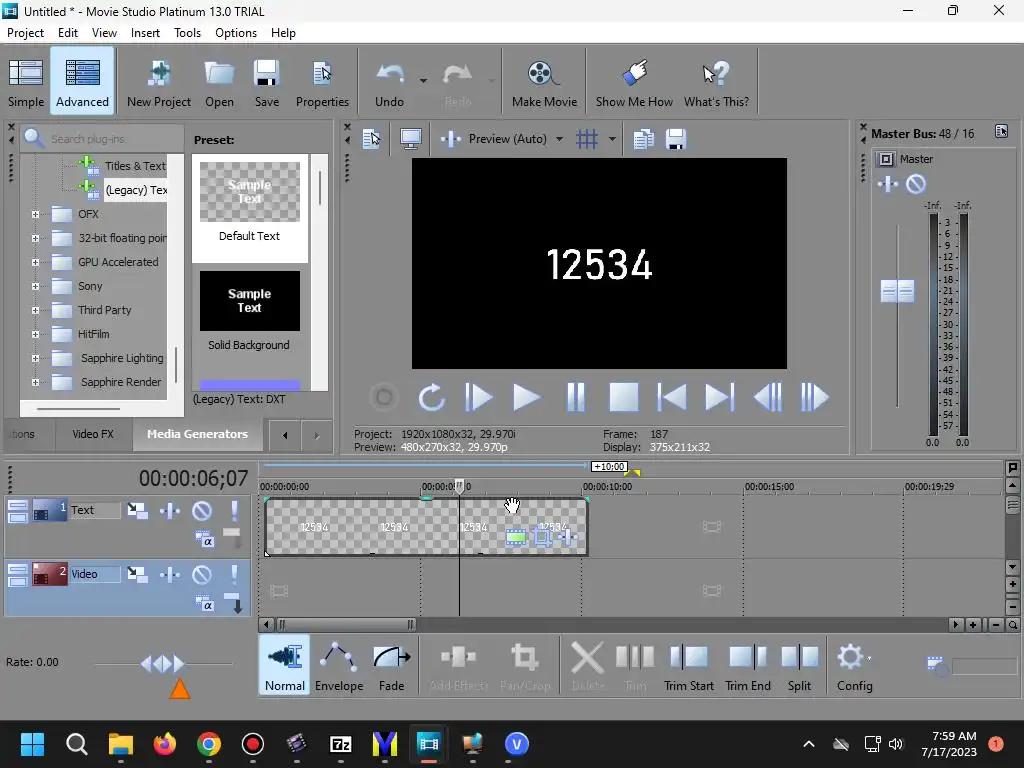The width and height of the screenshot is (1024, 768).
Task: Expand GPU Accelerated folder
Action: [35, 263]
